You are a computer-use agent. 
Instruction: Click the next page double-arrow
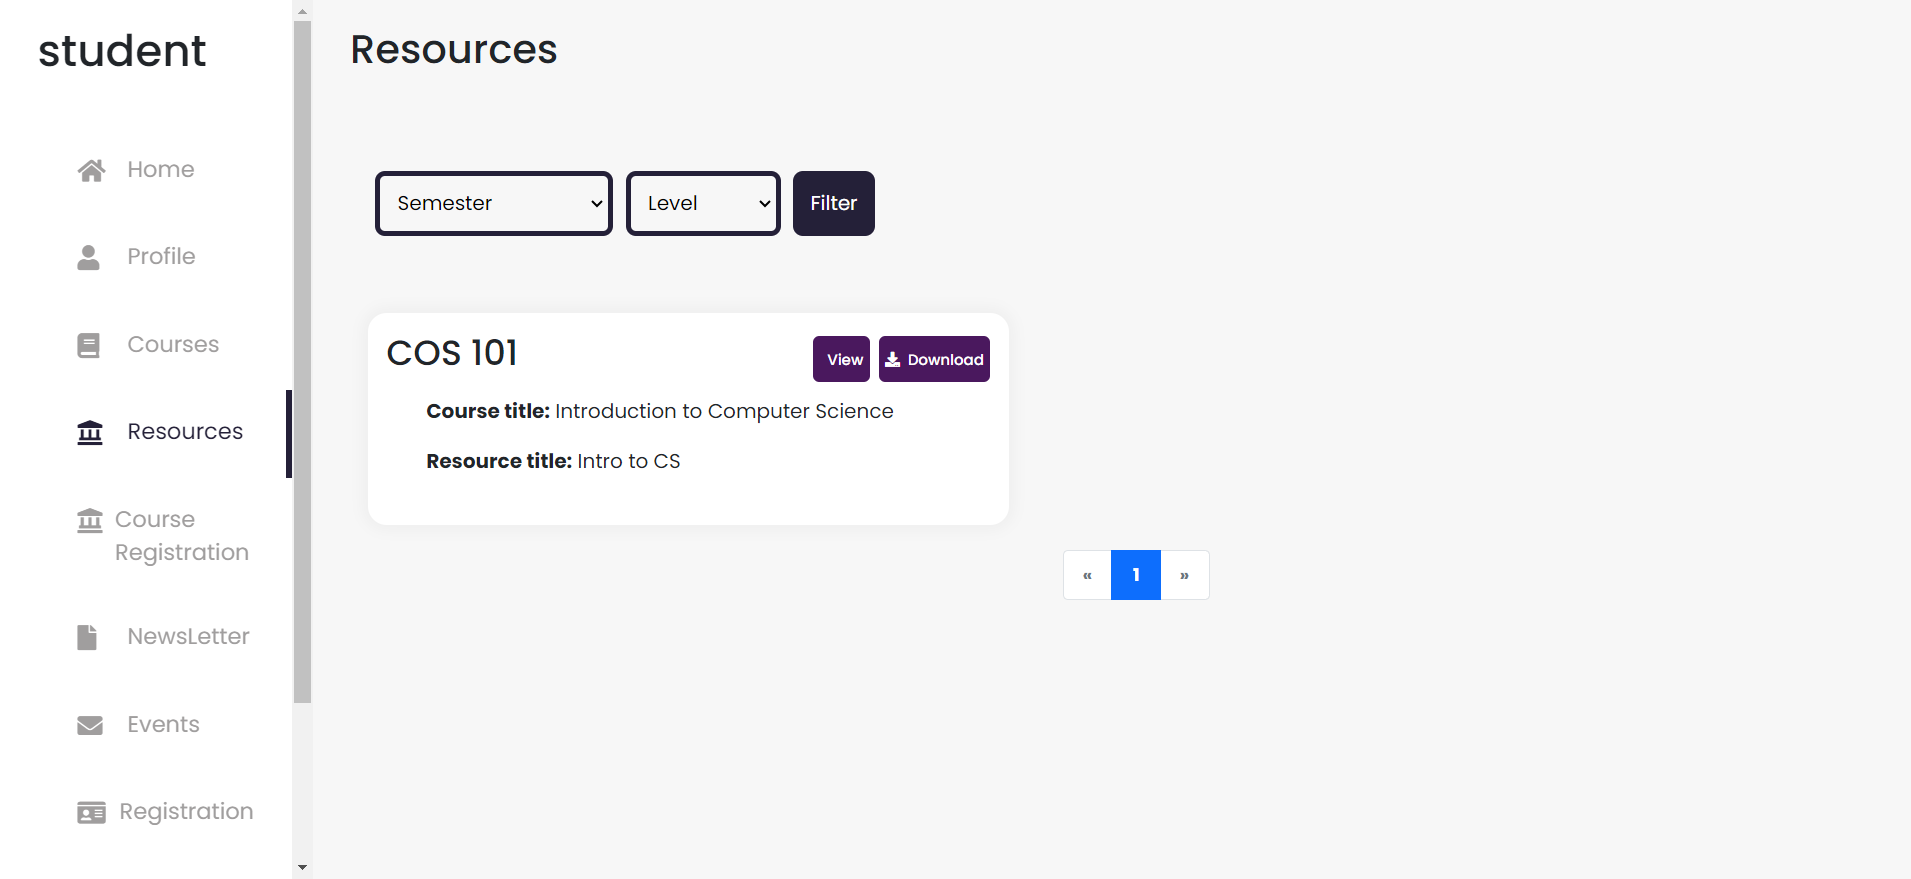coord(1184,575)
